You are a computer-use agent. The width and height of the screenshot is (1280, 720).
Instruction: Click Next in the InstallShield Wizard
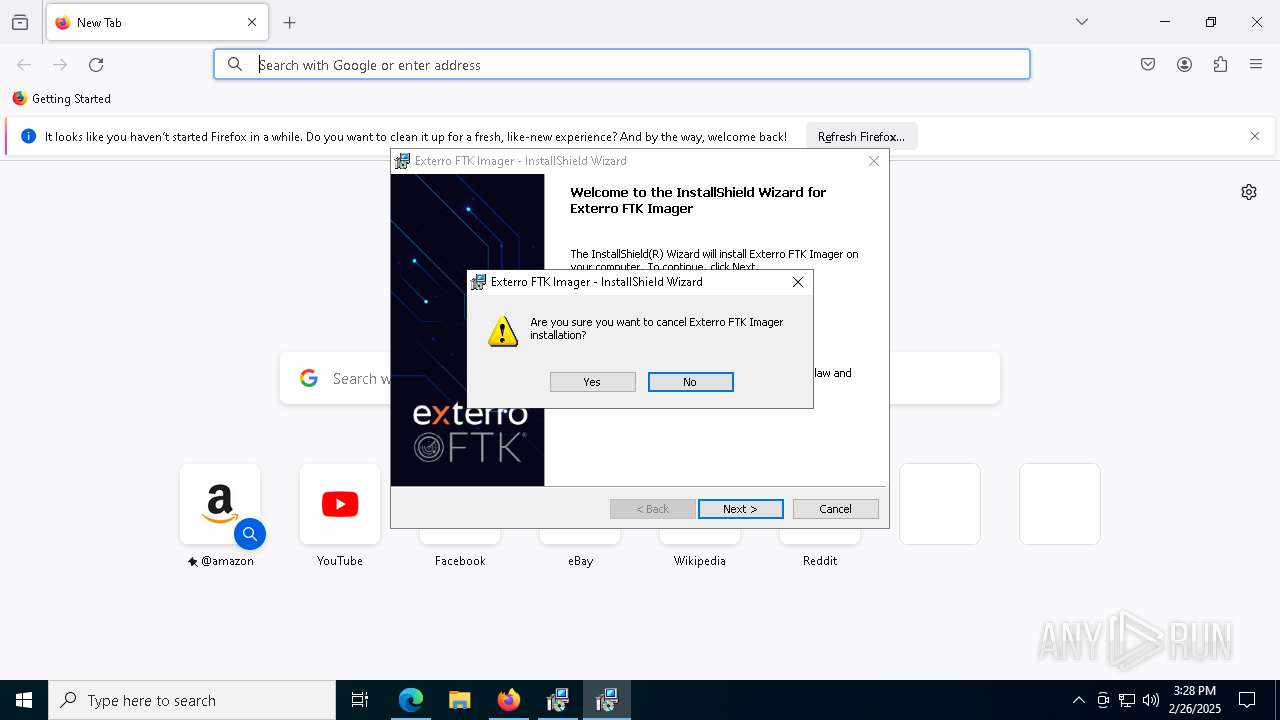(x=740, y=509)
